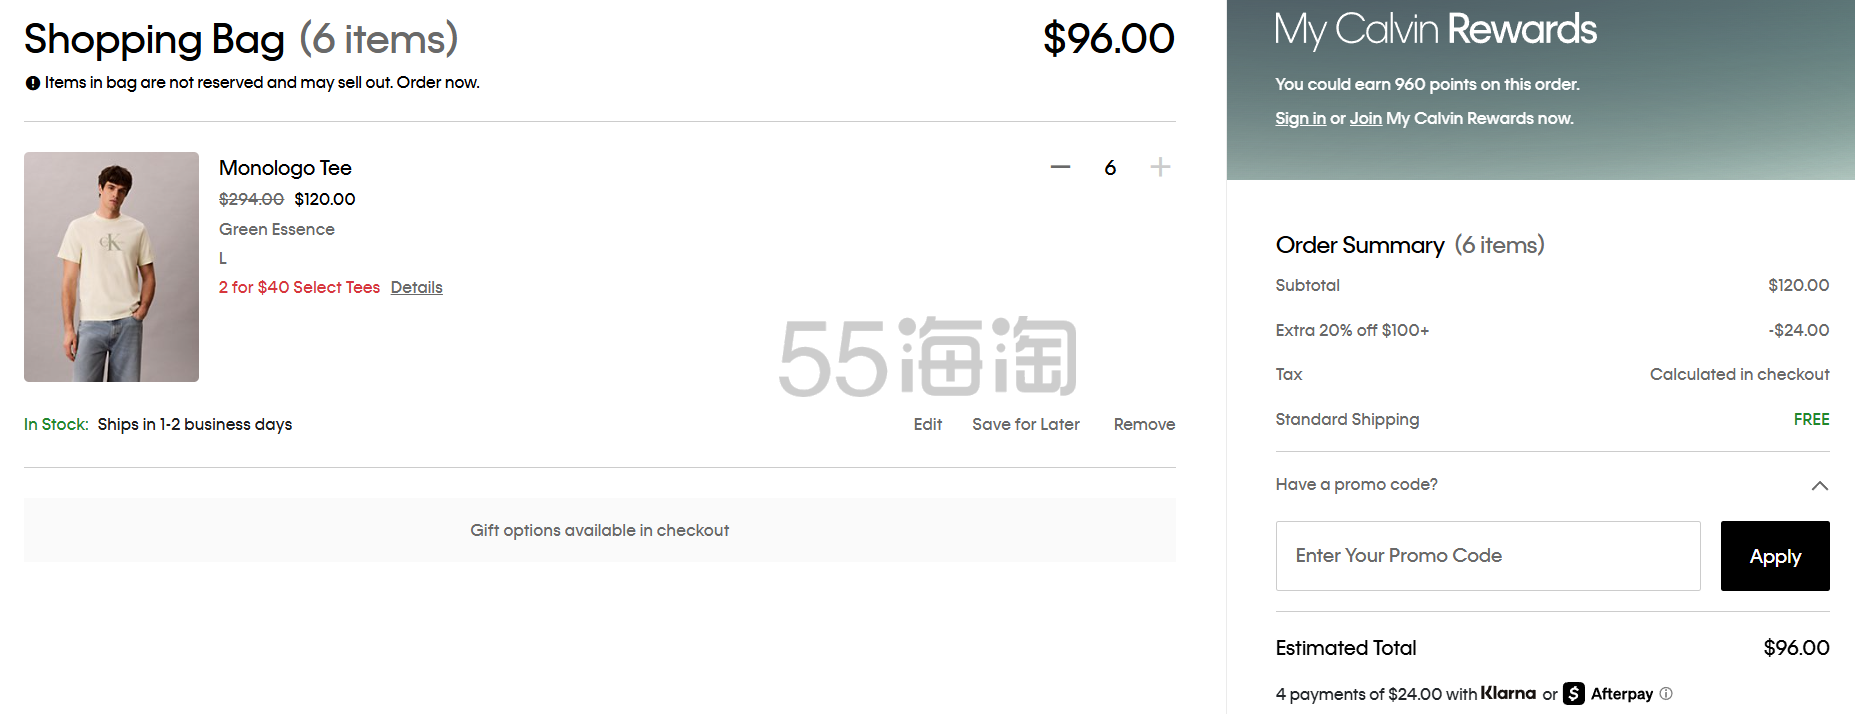The image size is (1855, 714).
Task: Click the 'Standard Shipping' label
Action: [x=1347, y=419]
